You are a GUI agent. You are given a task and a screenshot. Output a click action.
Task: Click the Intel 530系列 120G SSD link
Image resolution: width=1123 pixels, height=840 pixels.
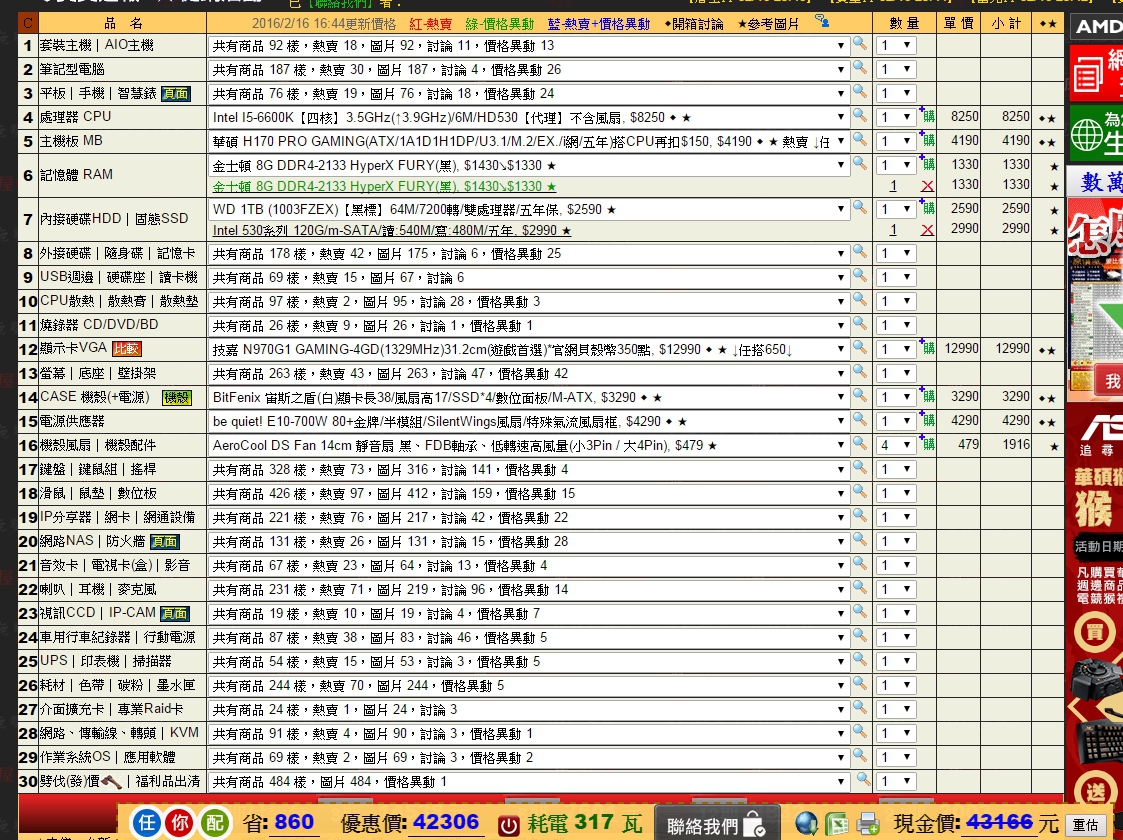coord(392,231)
